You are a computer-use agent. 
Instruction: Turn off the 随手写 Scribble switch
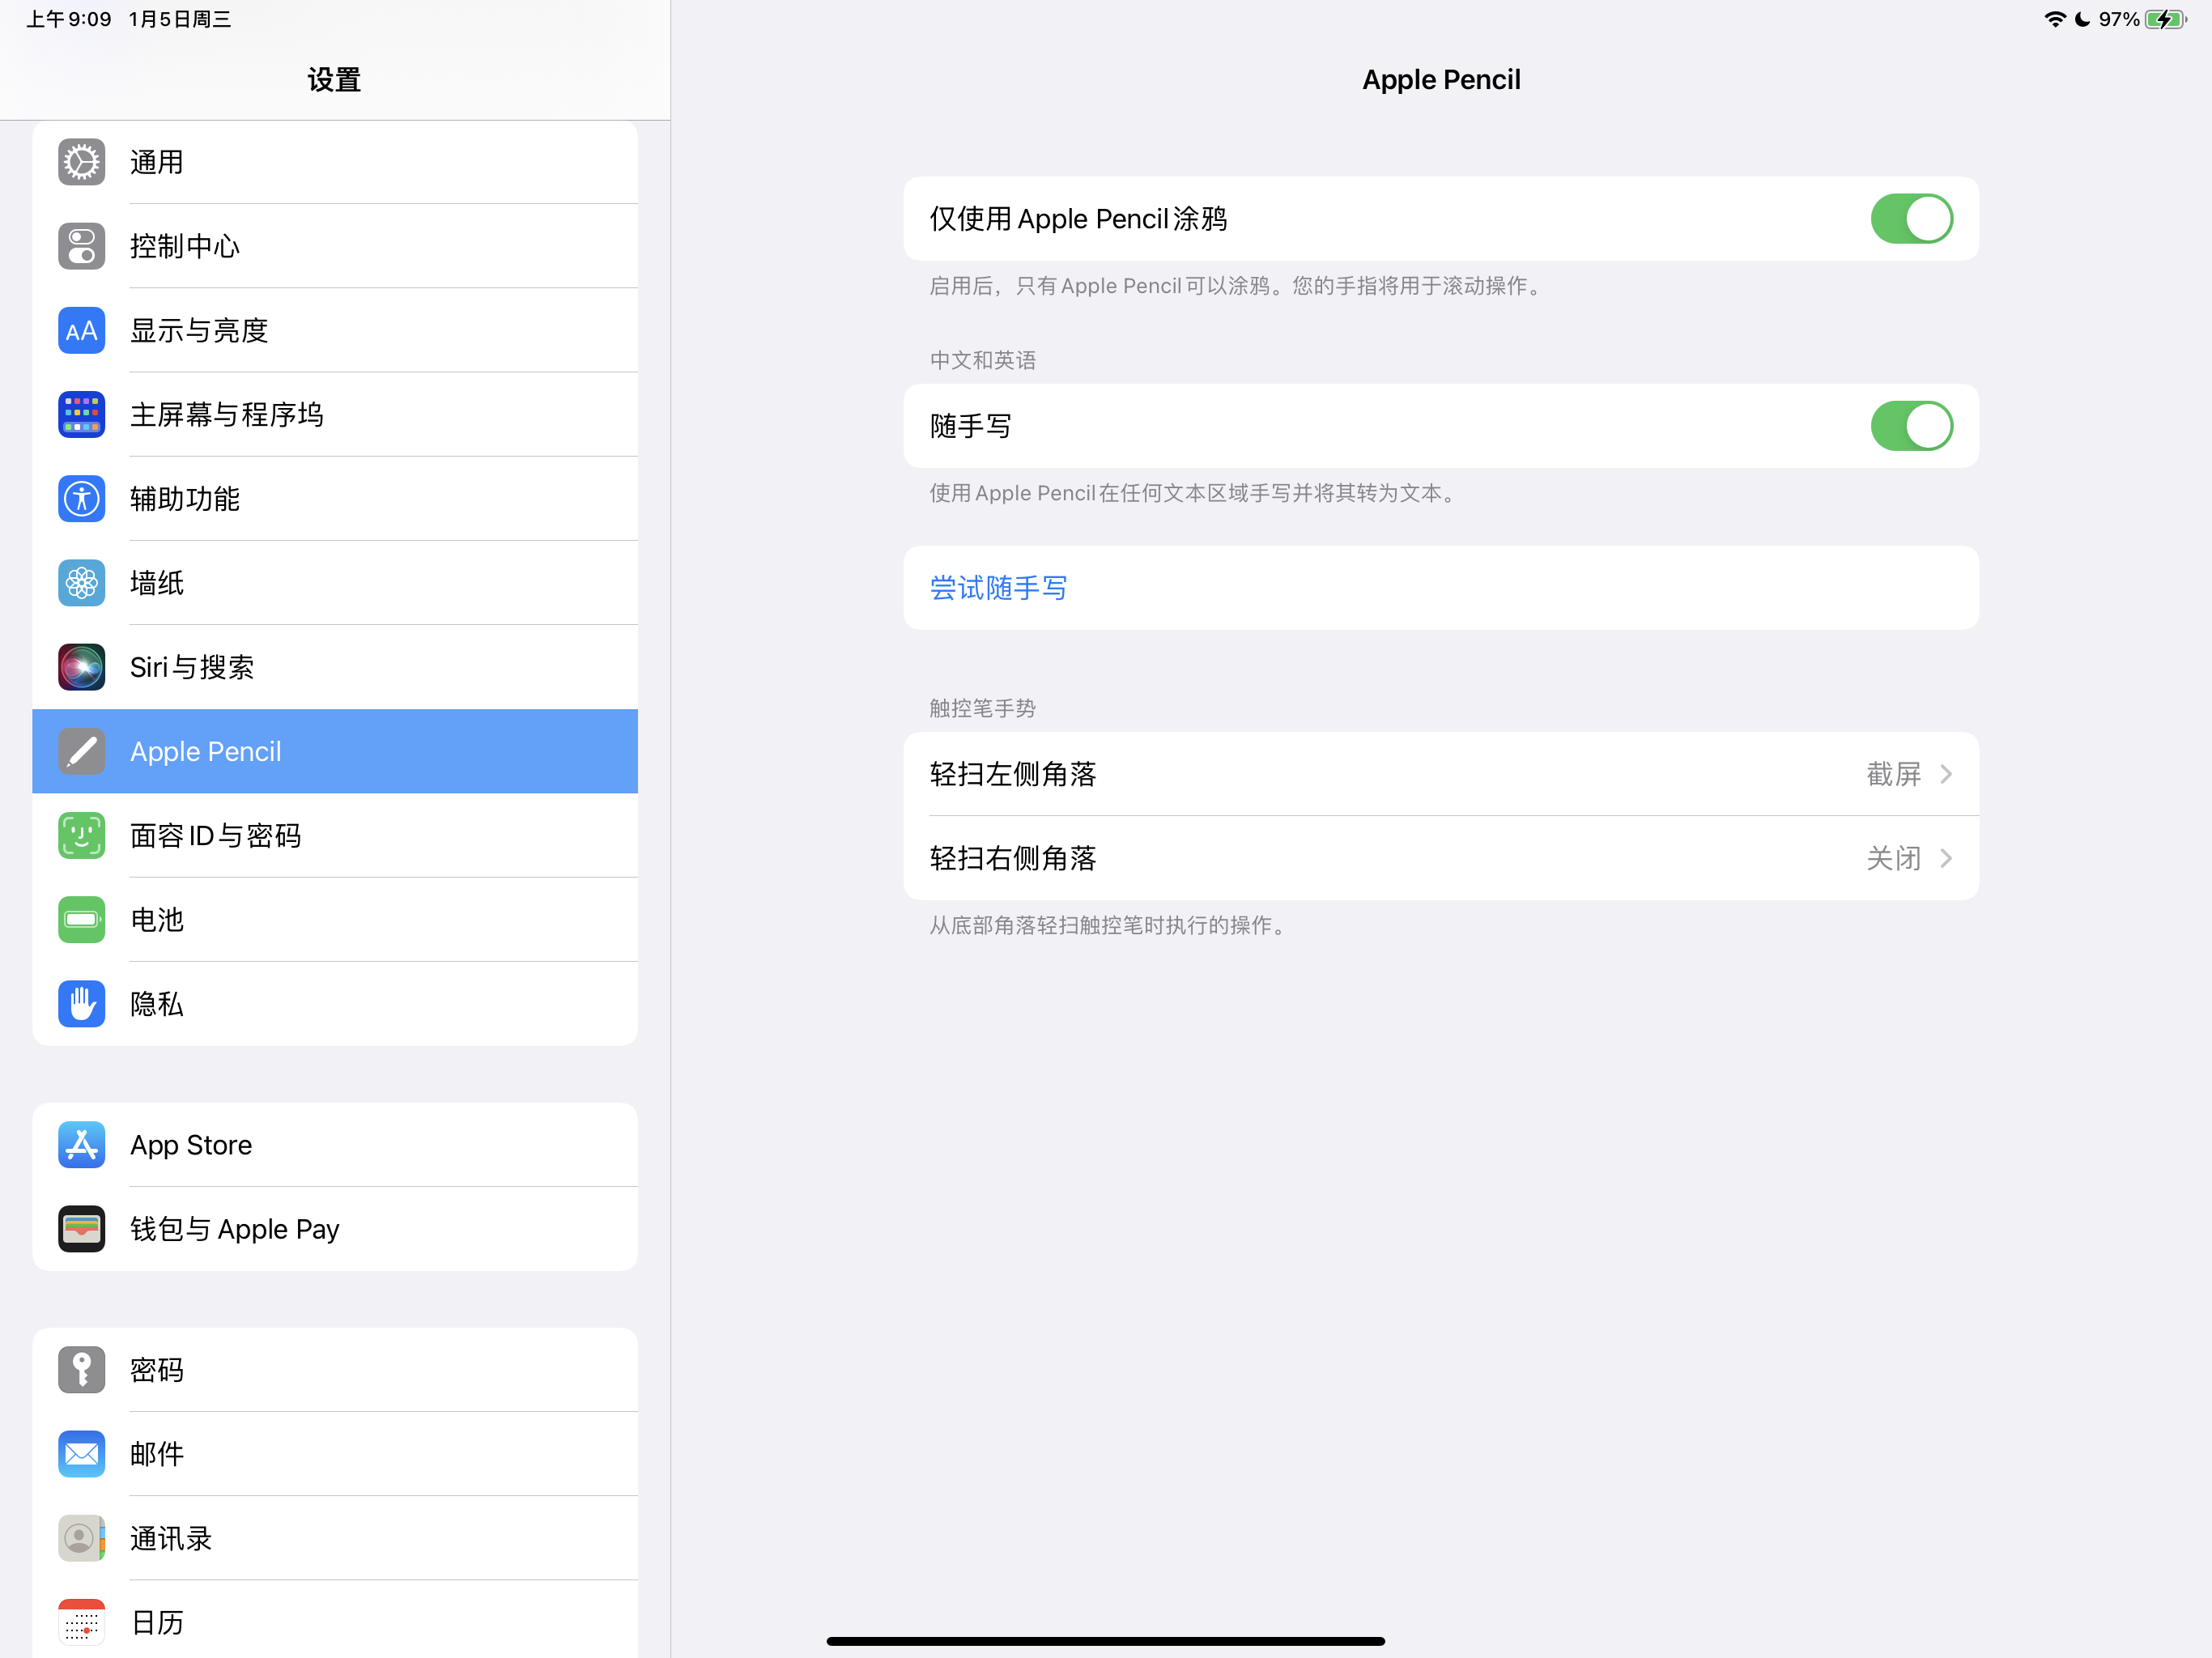(x=1910, y=426)
